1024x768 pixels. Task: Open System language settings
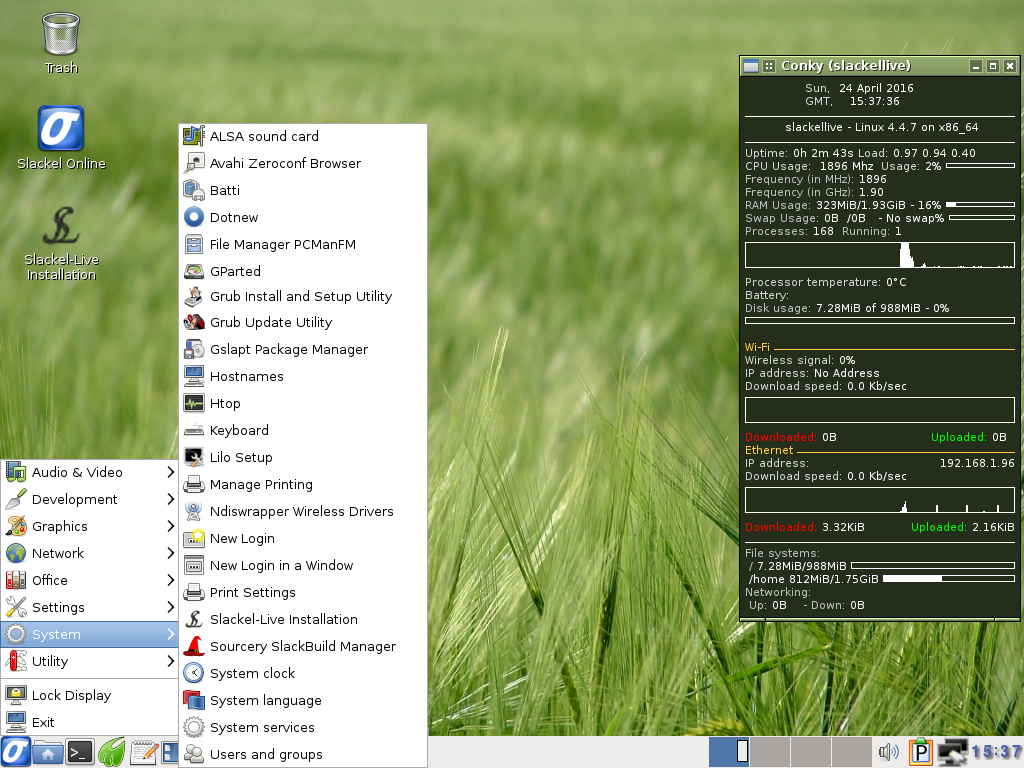coord(303,700)
